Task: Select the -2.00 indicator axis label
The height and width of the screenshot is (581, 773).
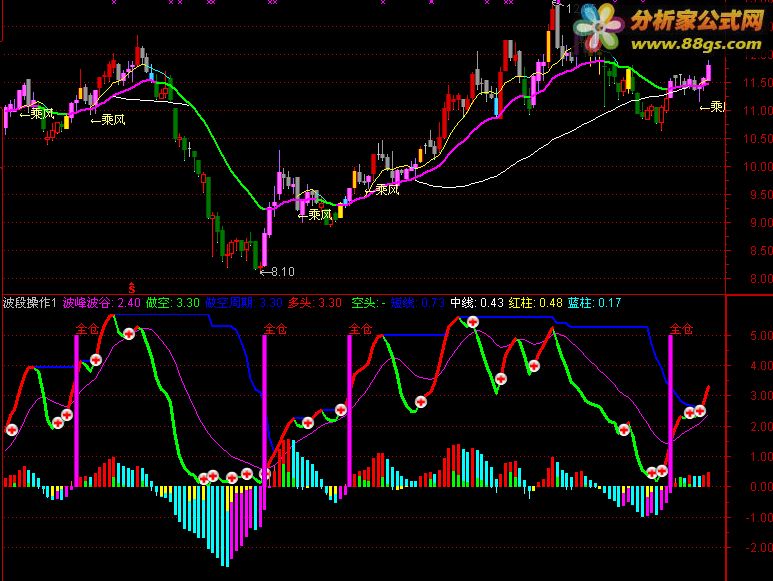Action: [759, 547]
